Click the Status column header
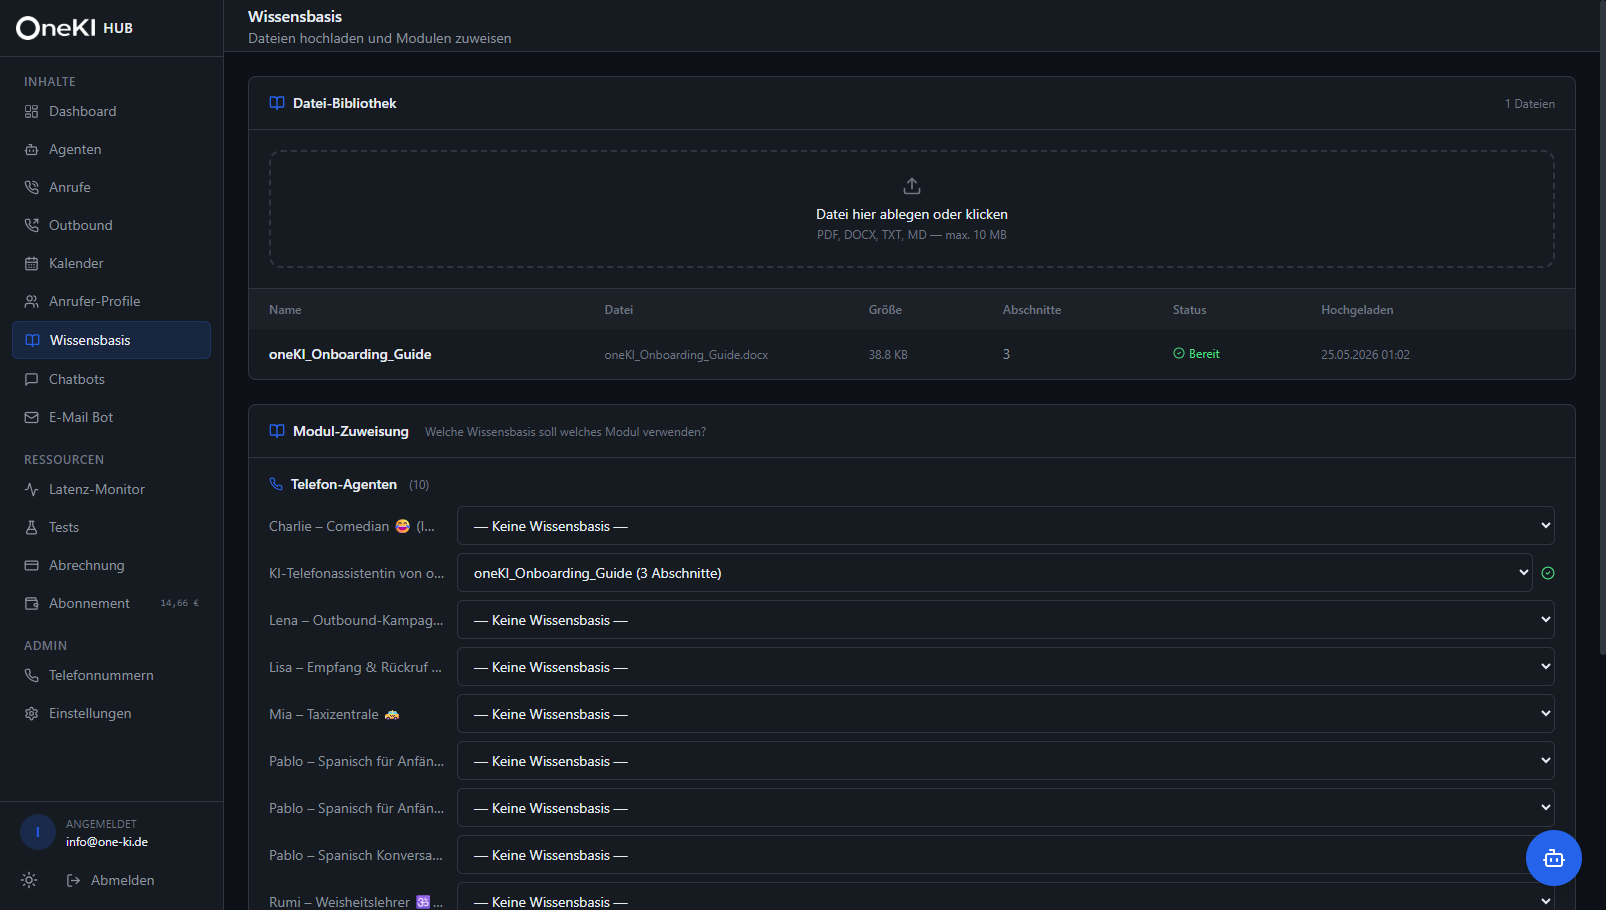 coord(1190,310)
